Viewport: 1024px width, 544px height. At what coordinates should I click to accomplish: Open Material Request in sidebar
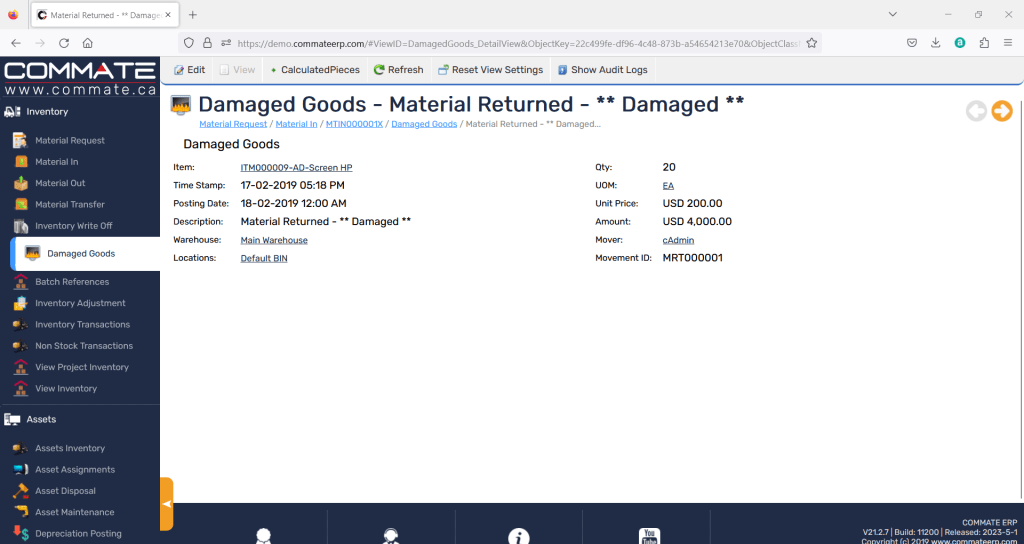point(69,141)
